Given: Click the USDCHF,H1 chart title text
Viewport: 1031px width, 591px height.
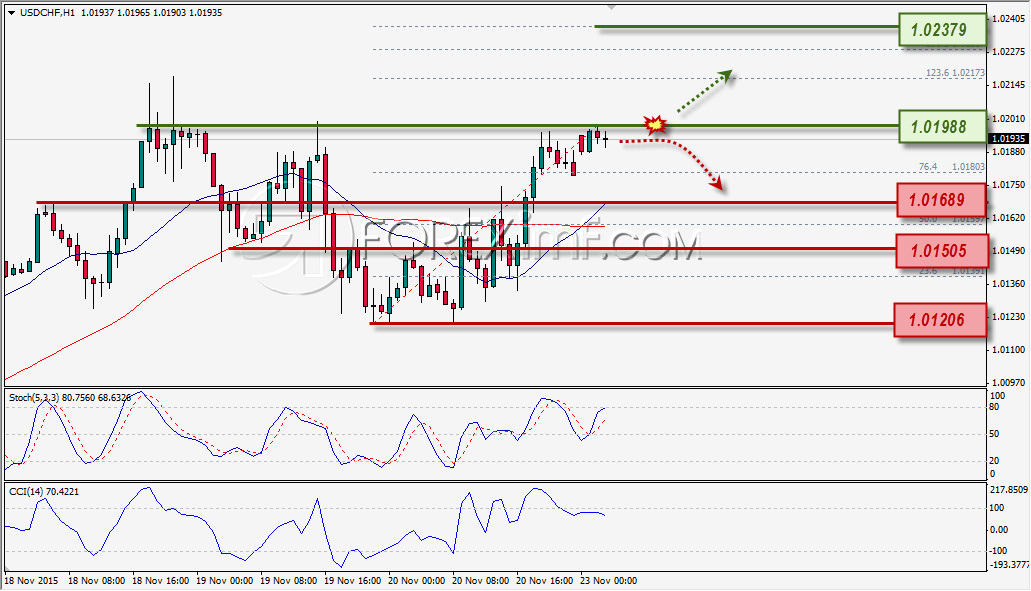Looking at the screenshot, I should pos(47,12).
